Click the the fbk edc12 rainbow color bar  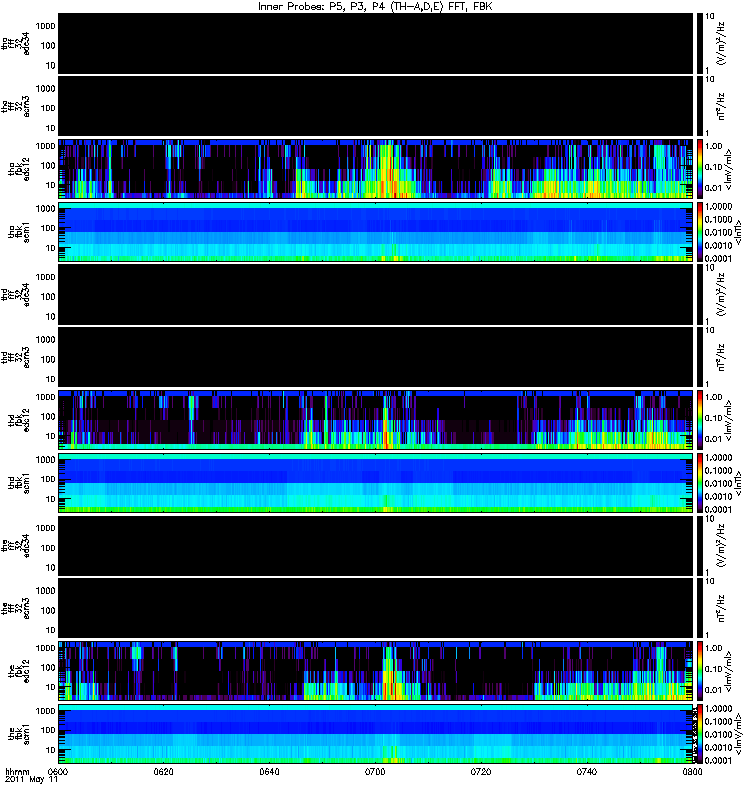click(700, 671)
